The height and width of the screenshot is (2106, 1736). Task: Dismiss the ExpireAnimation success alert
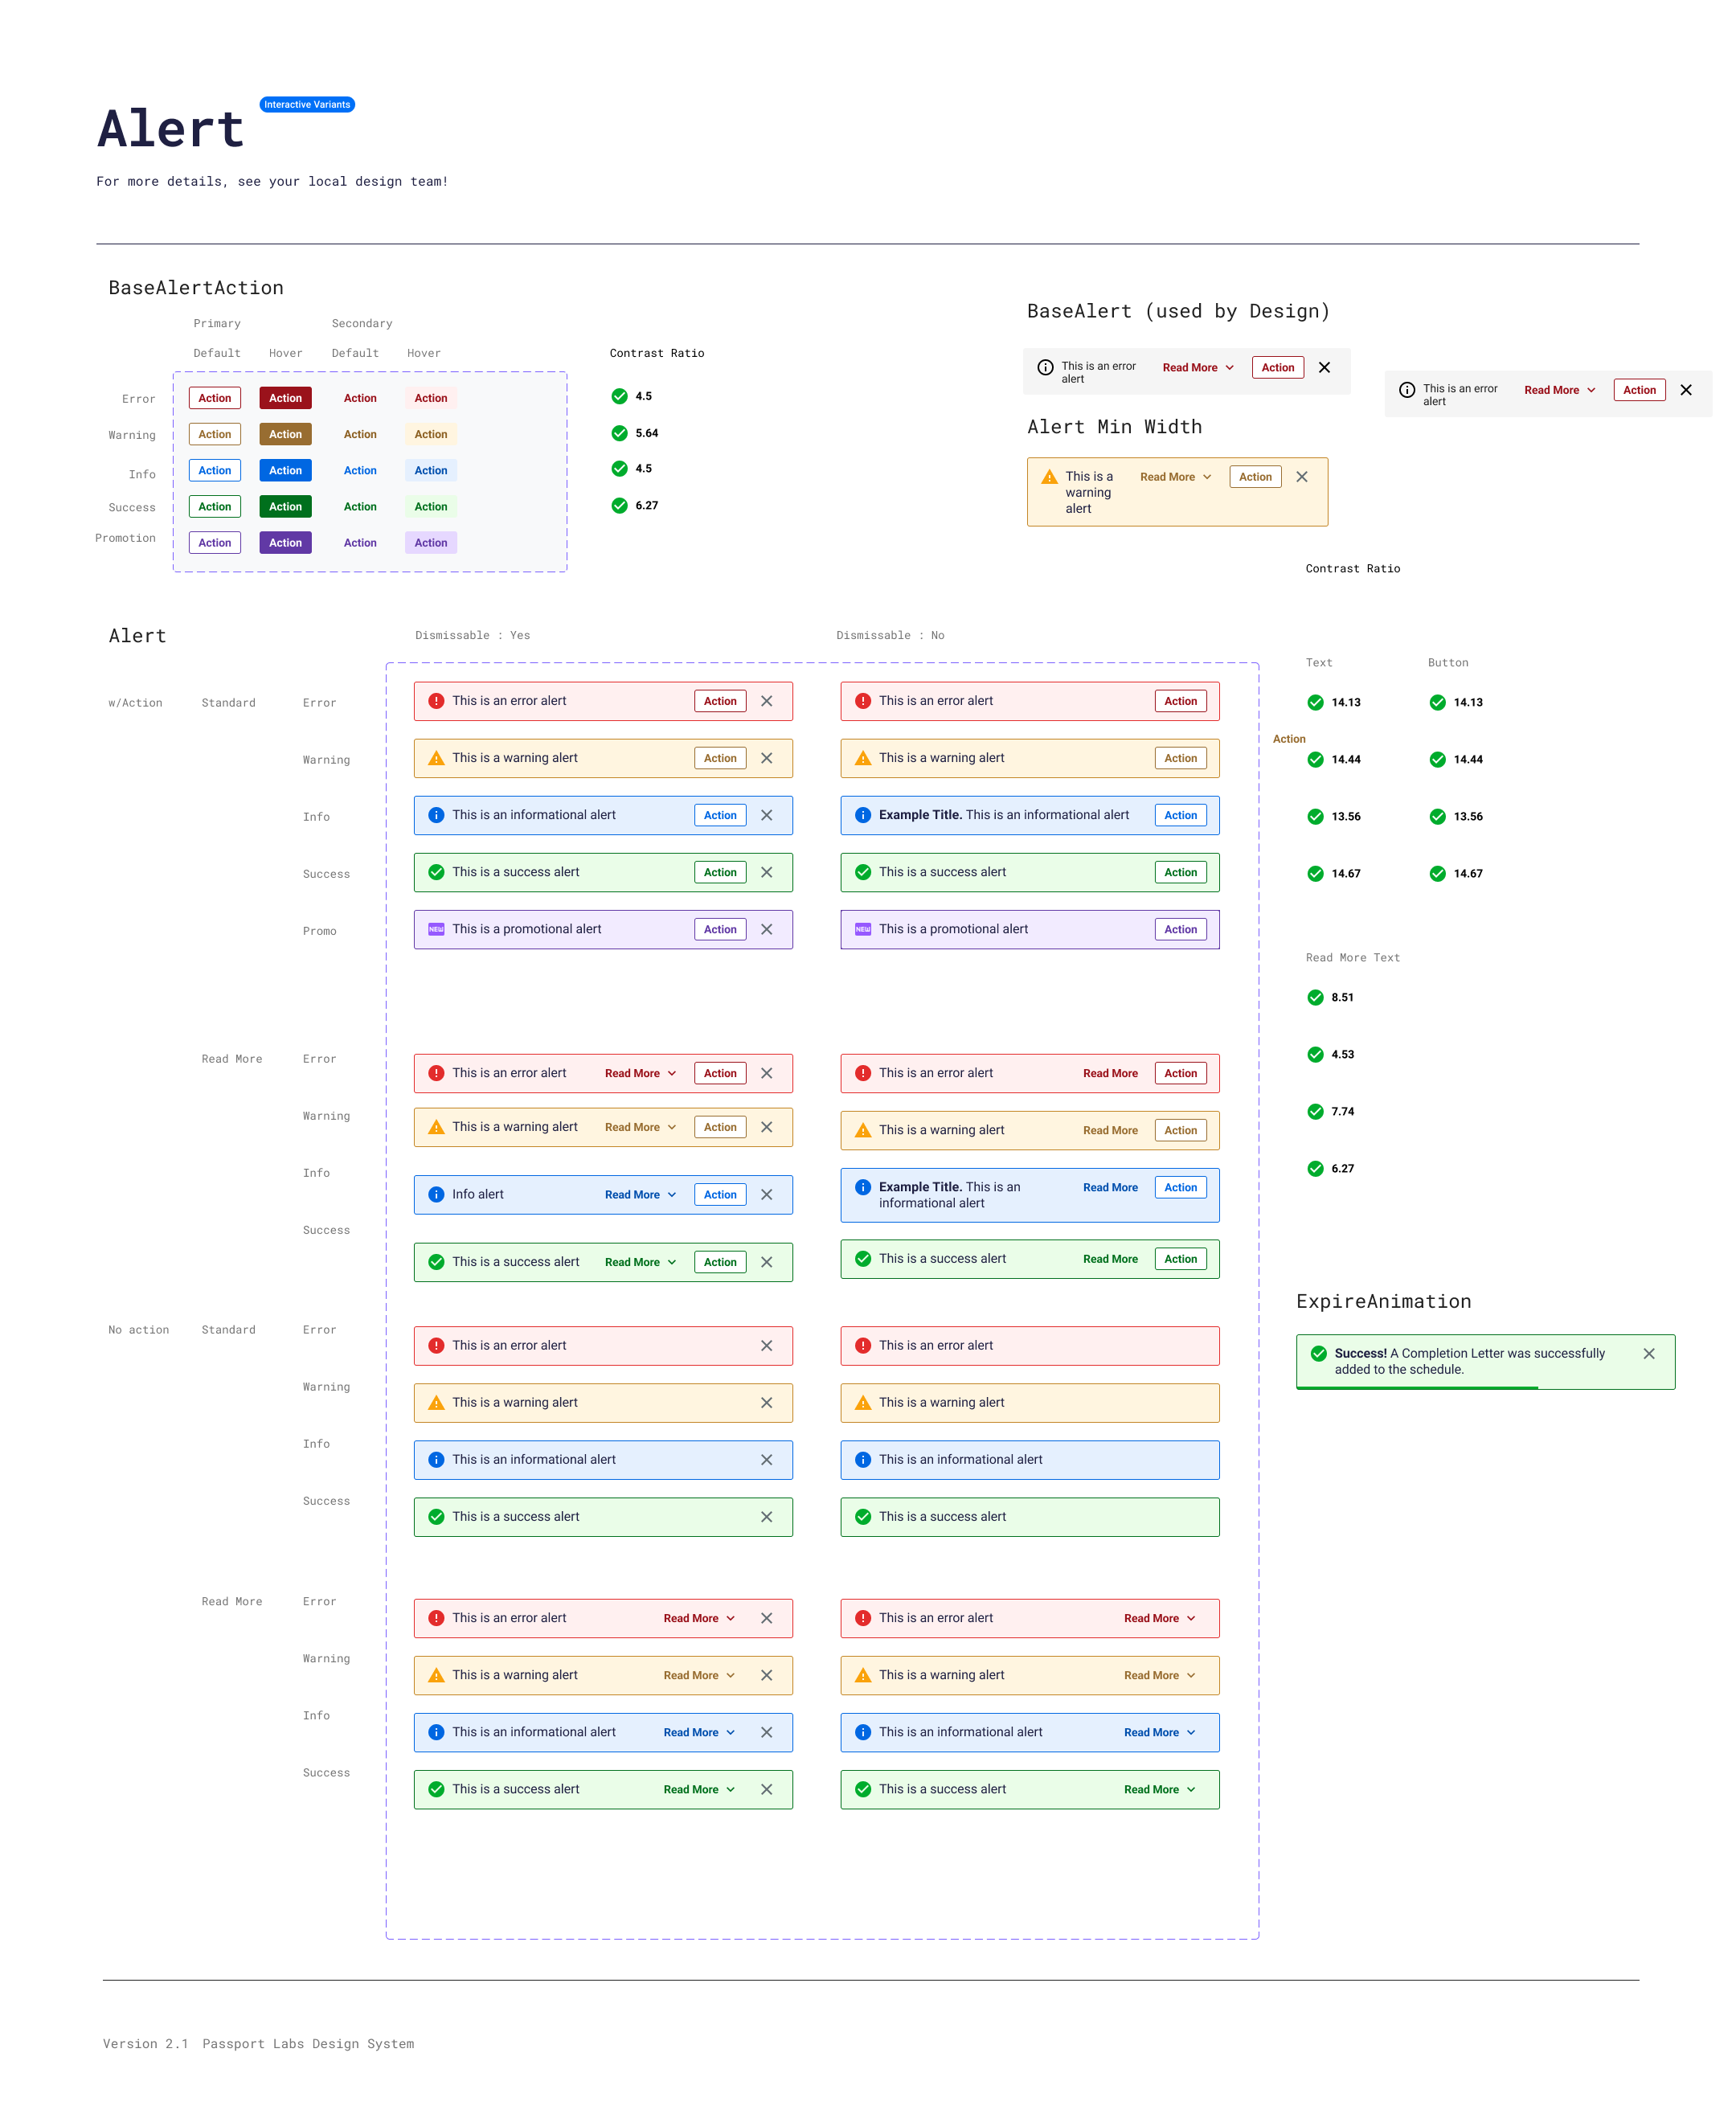coord(1648,1353)
